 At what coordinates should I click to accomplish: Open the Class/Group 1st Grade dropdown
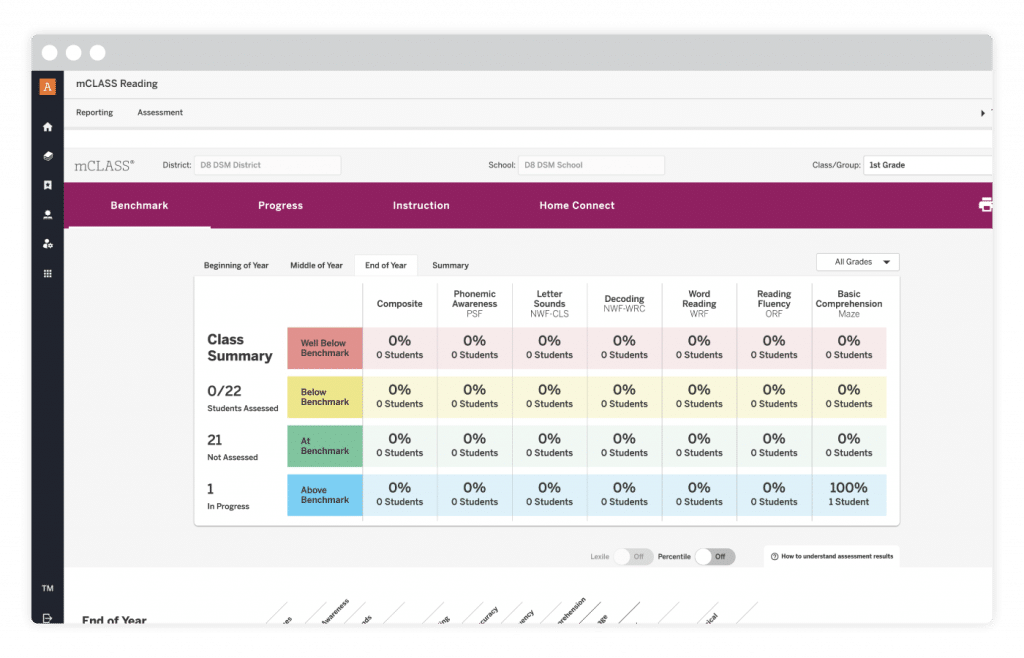927,165
